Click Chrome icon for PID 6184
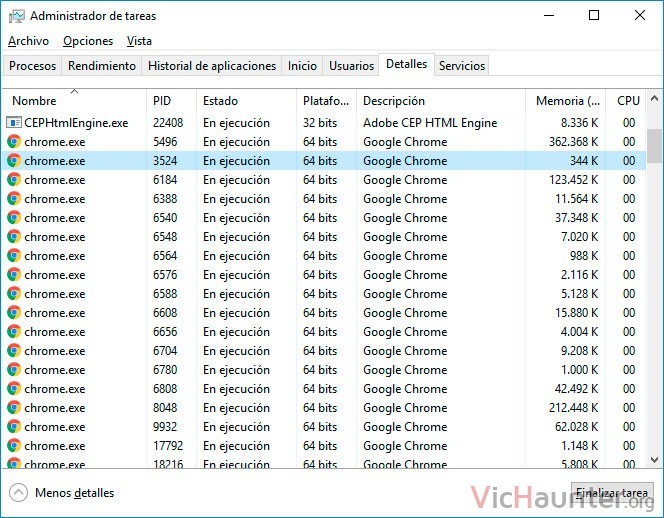 click(14, 180)
